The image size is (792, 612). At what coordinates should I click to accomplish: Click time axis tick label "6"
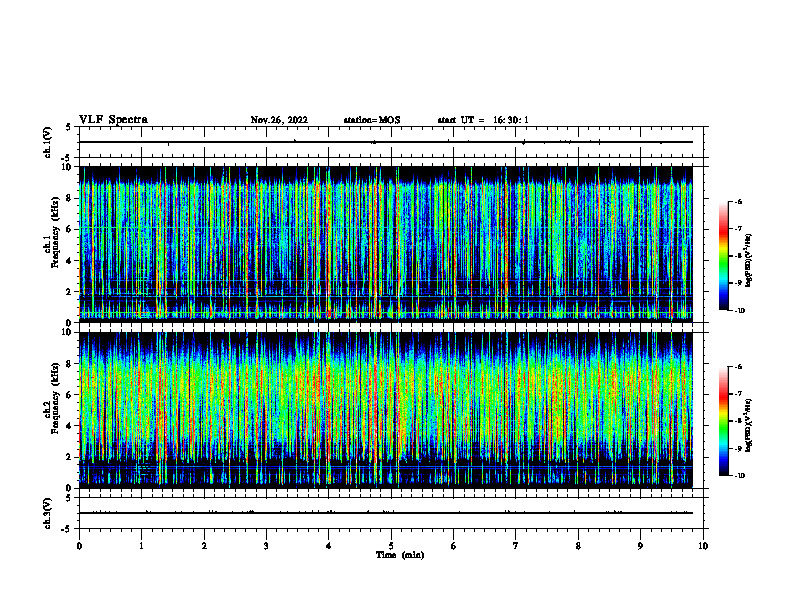pyautogui.click(x=454, y=546)
